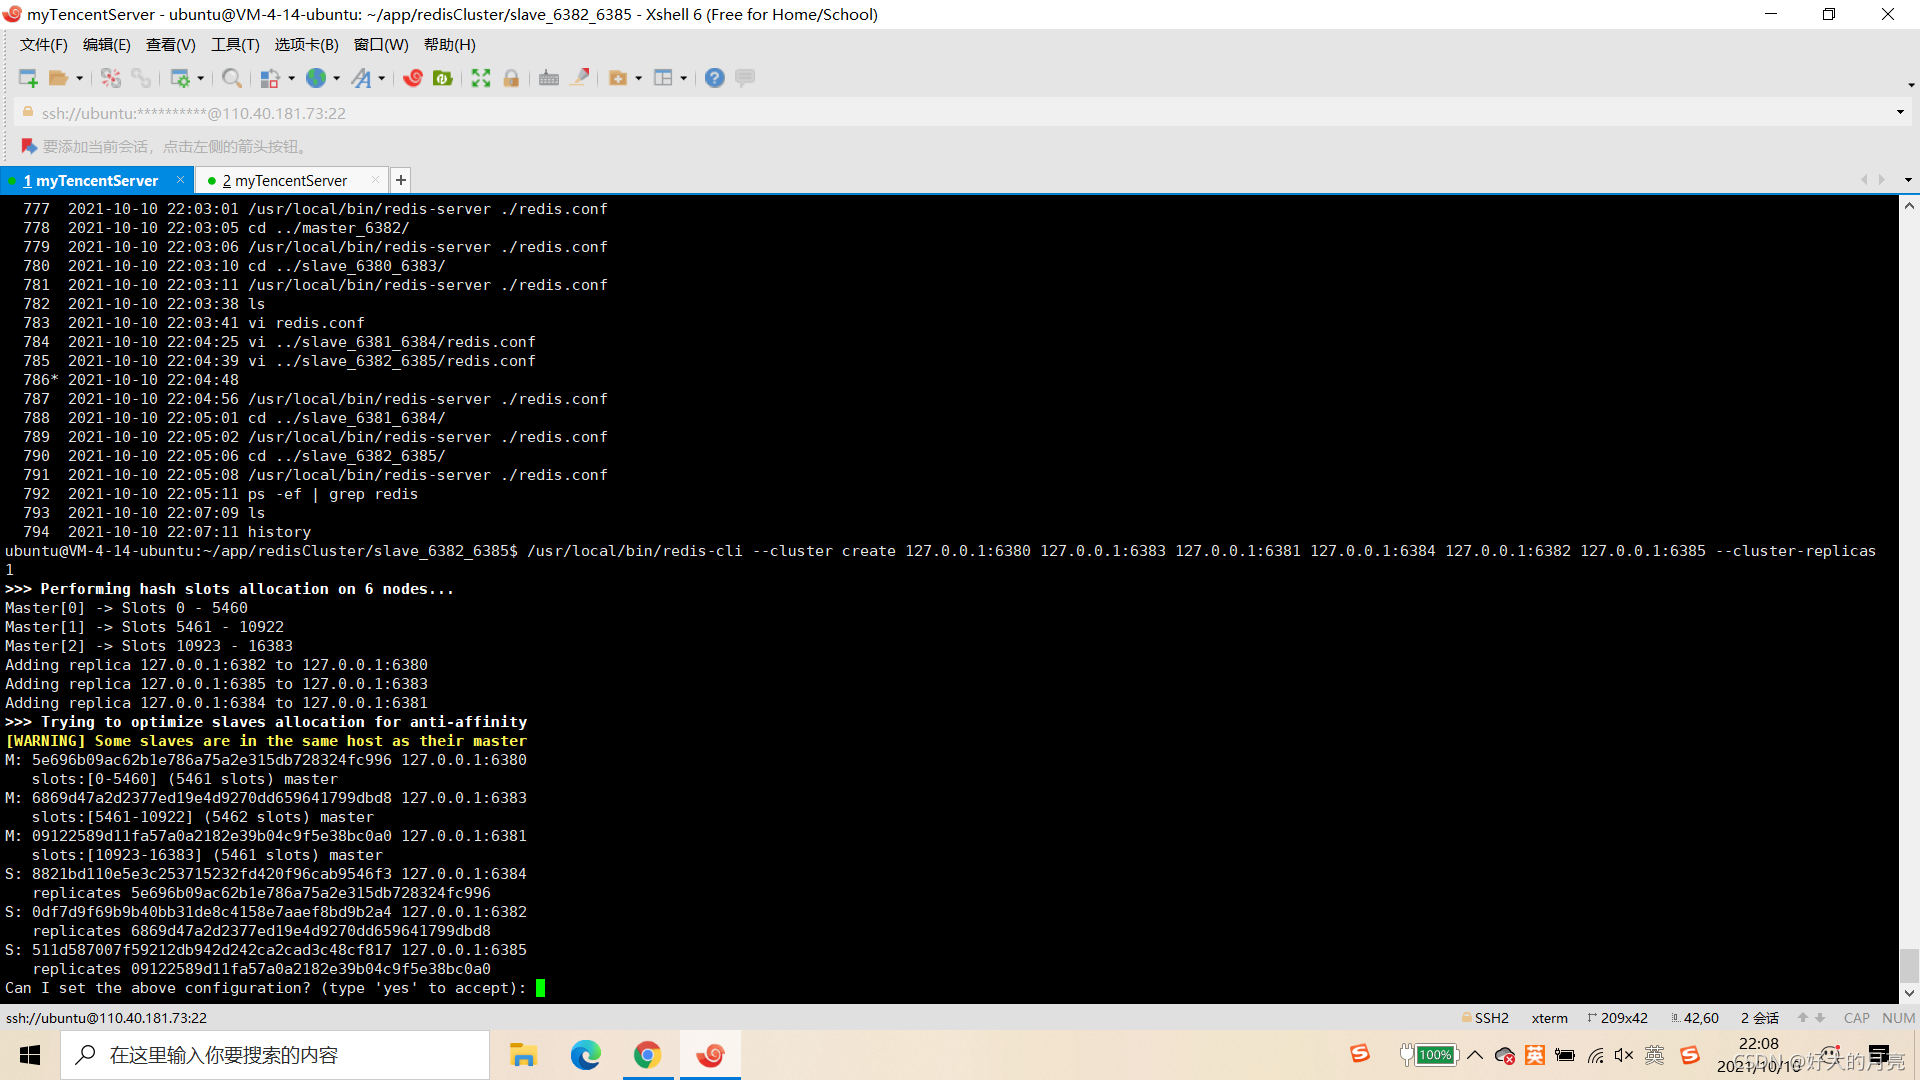Click the SSH2 status bar indicator
This screenshot has width=1920, height=1080.
(x=1485, y=1018)
